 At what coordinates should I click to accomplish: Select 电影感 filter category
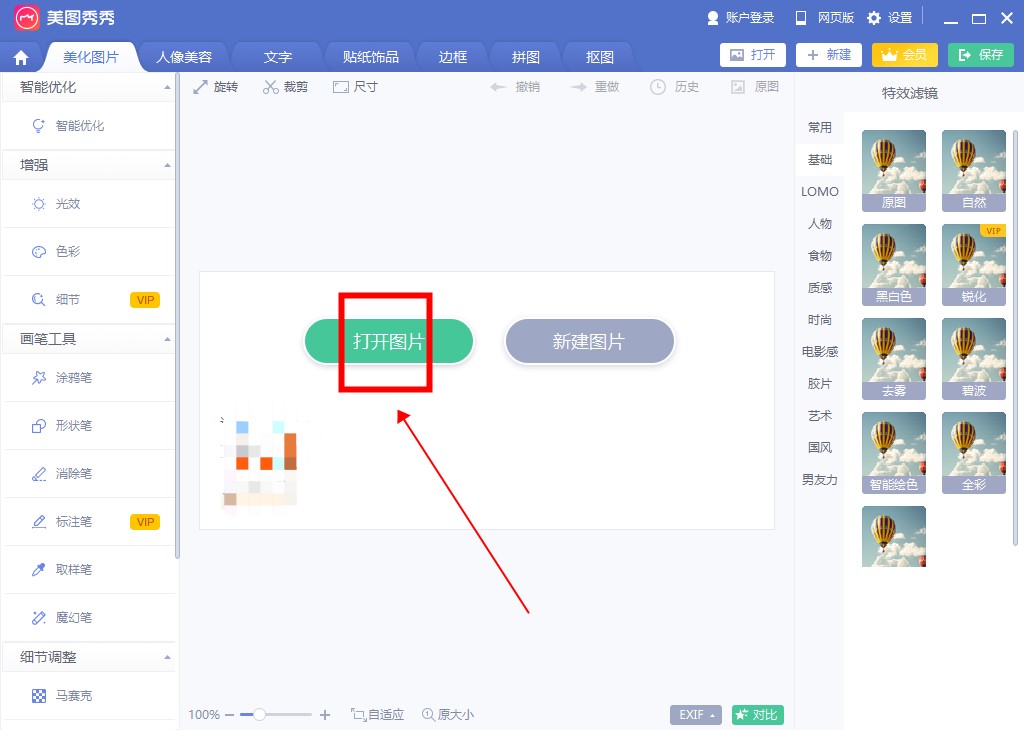pos(820,351)
